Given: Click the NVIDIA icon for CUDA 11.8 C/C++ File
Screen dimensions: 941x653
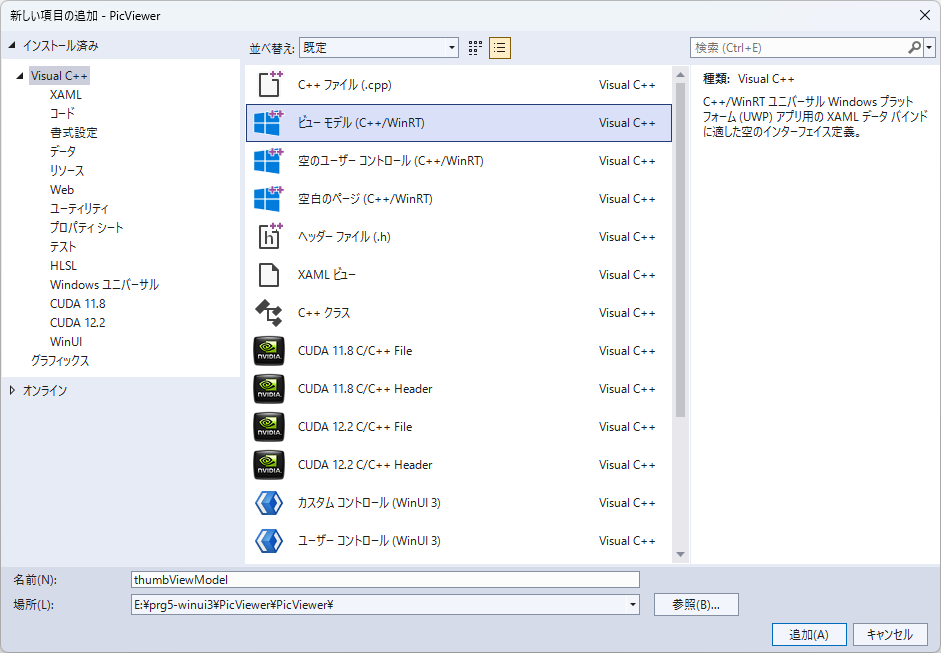Looking at the screenshot, I should tap(269, 351).
